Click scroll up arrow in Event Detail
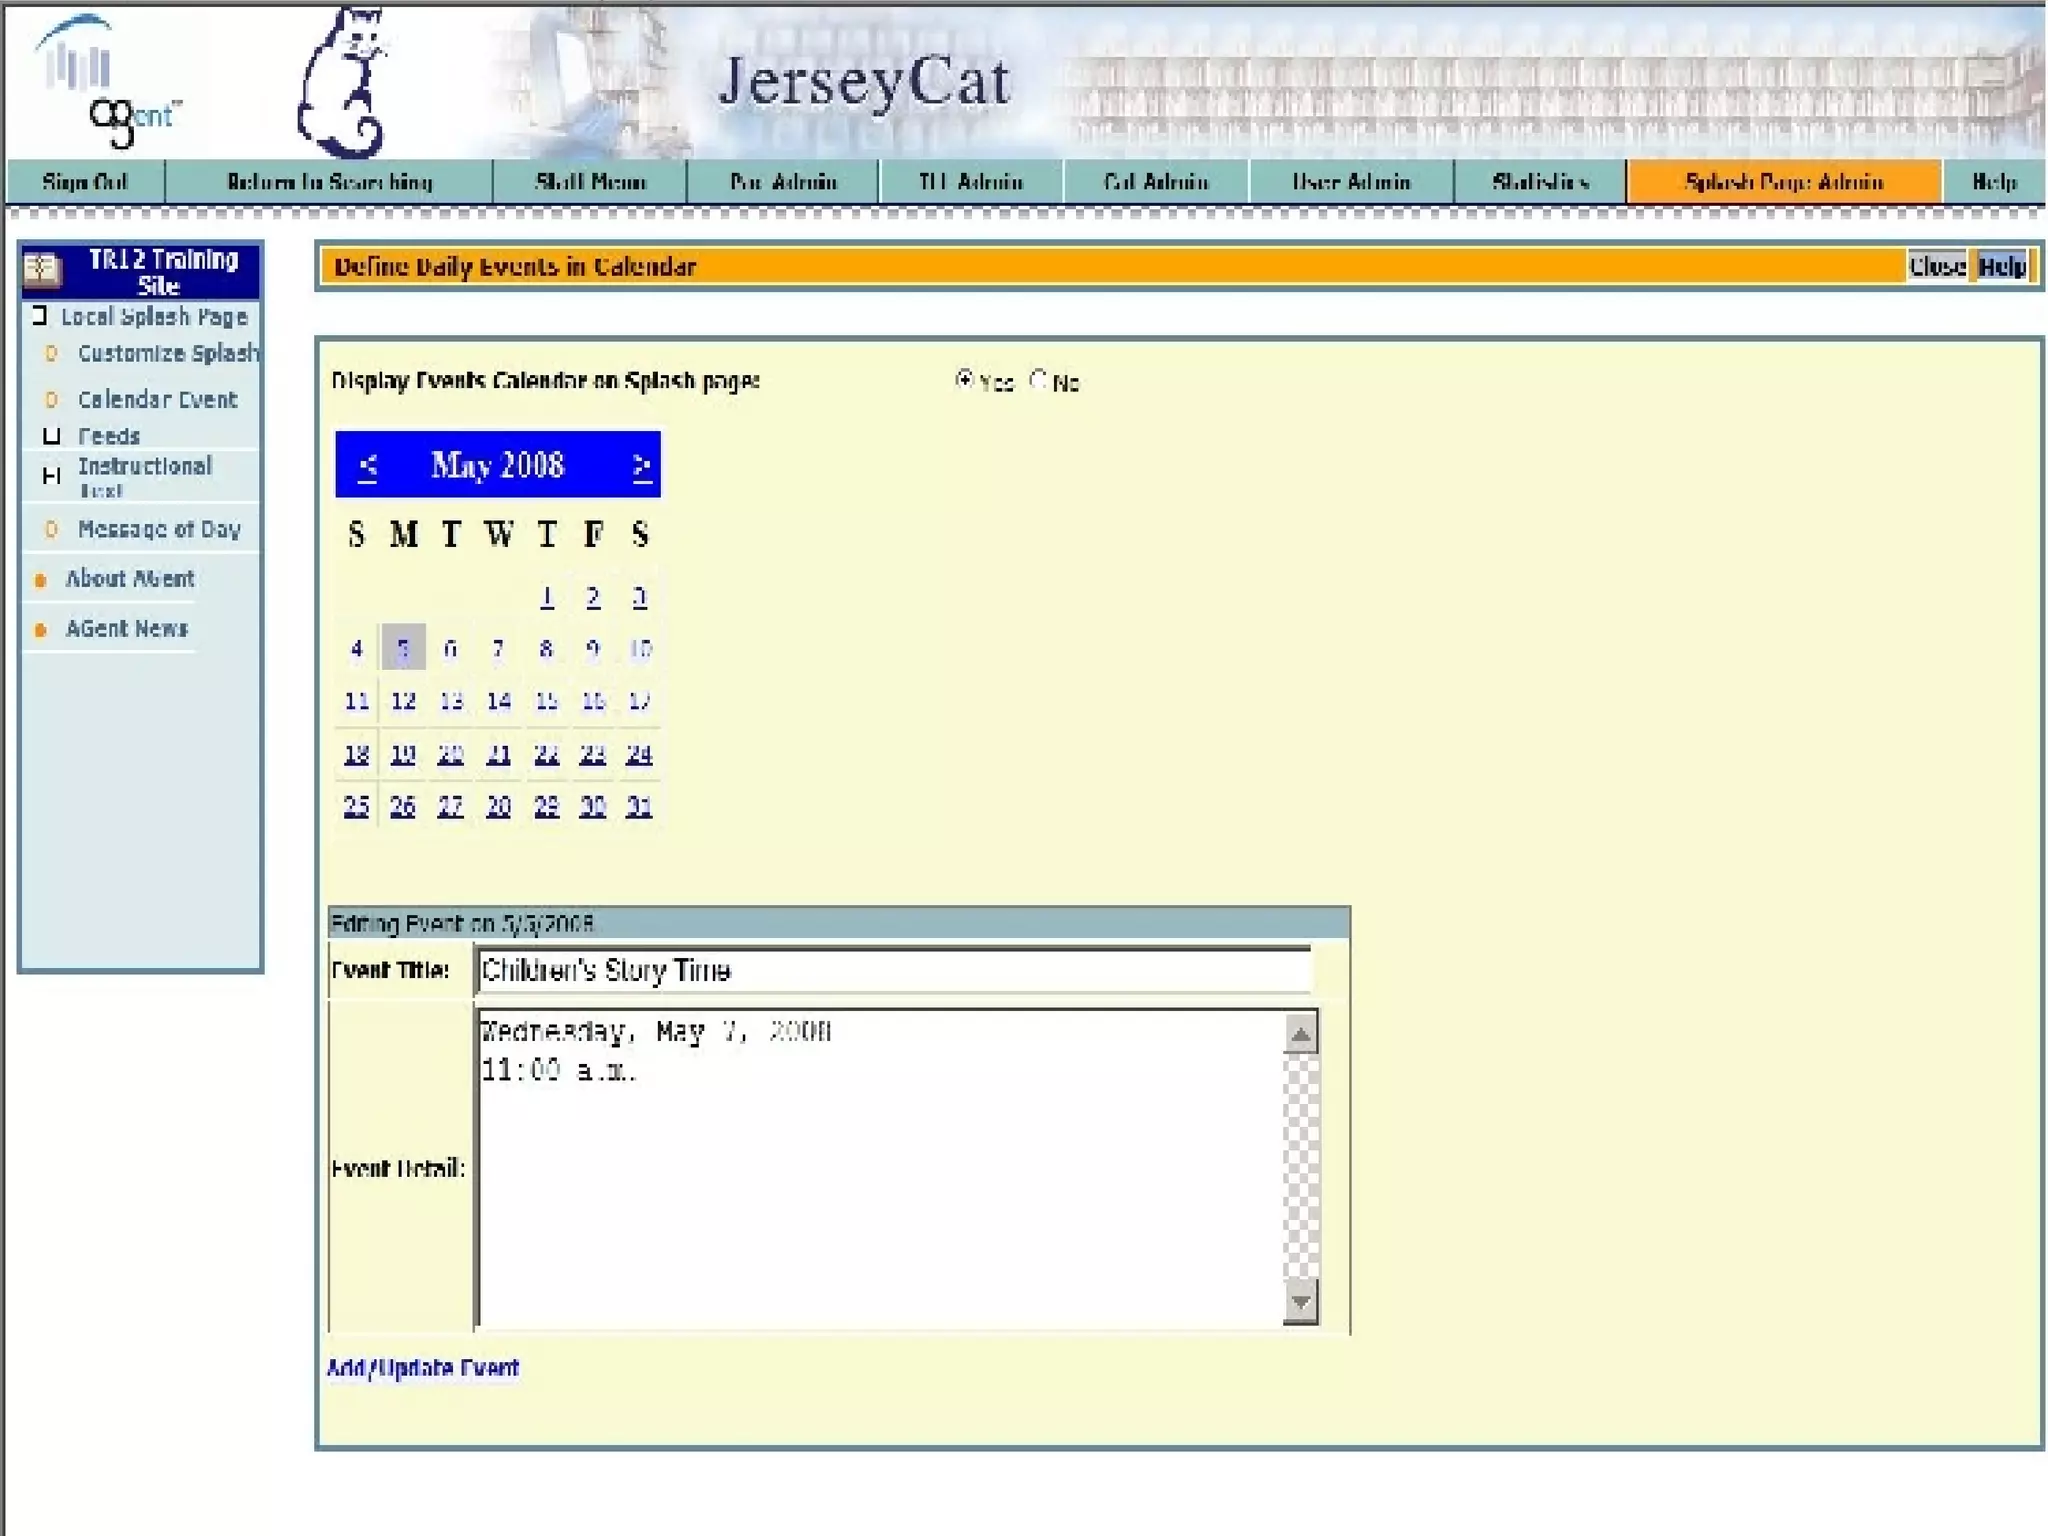Screen dimensions: 2048x1536 [x=1300, y=1035]
